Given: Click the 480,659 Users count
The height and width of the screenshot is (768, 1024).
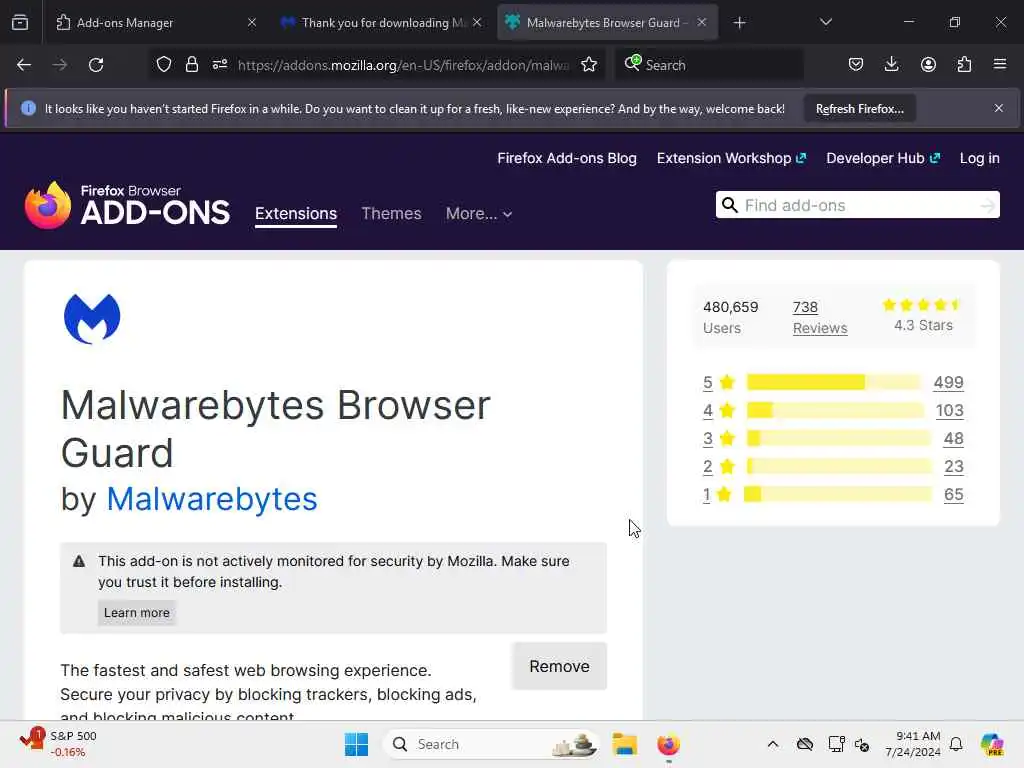Looking at the screenshot, I should pyautogui.click(x=731, y=317).
